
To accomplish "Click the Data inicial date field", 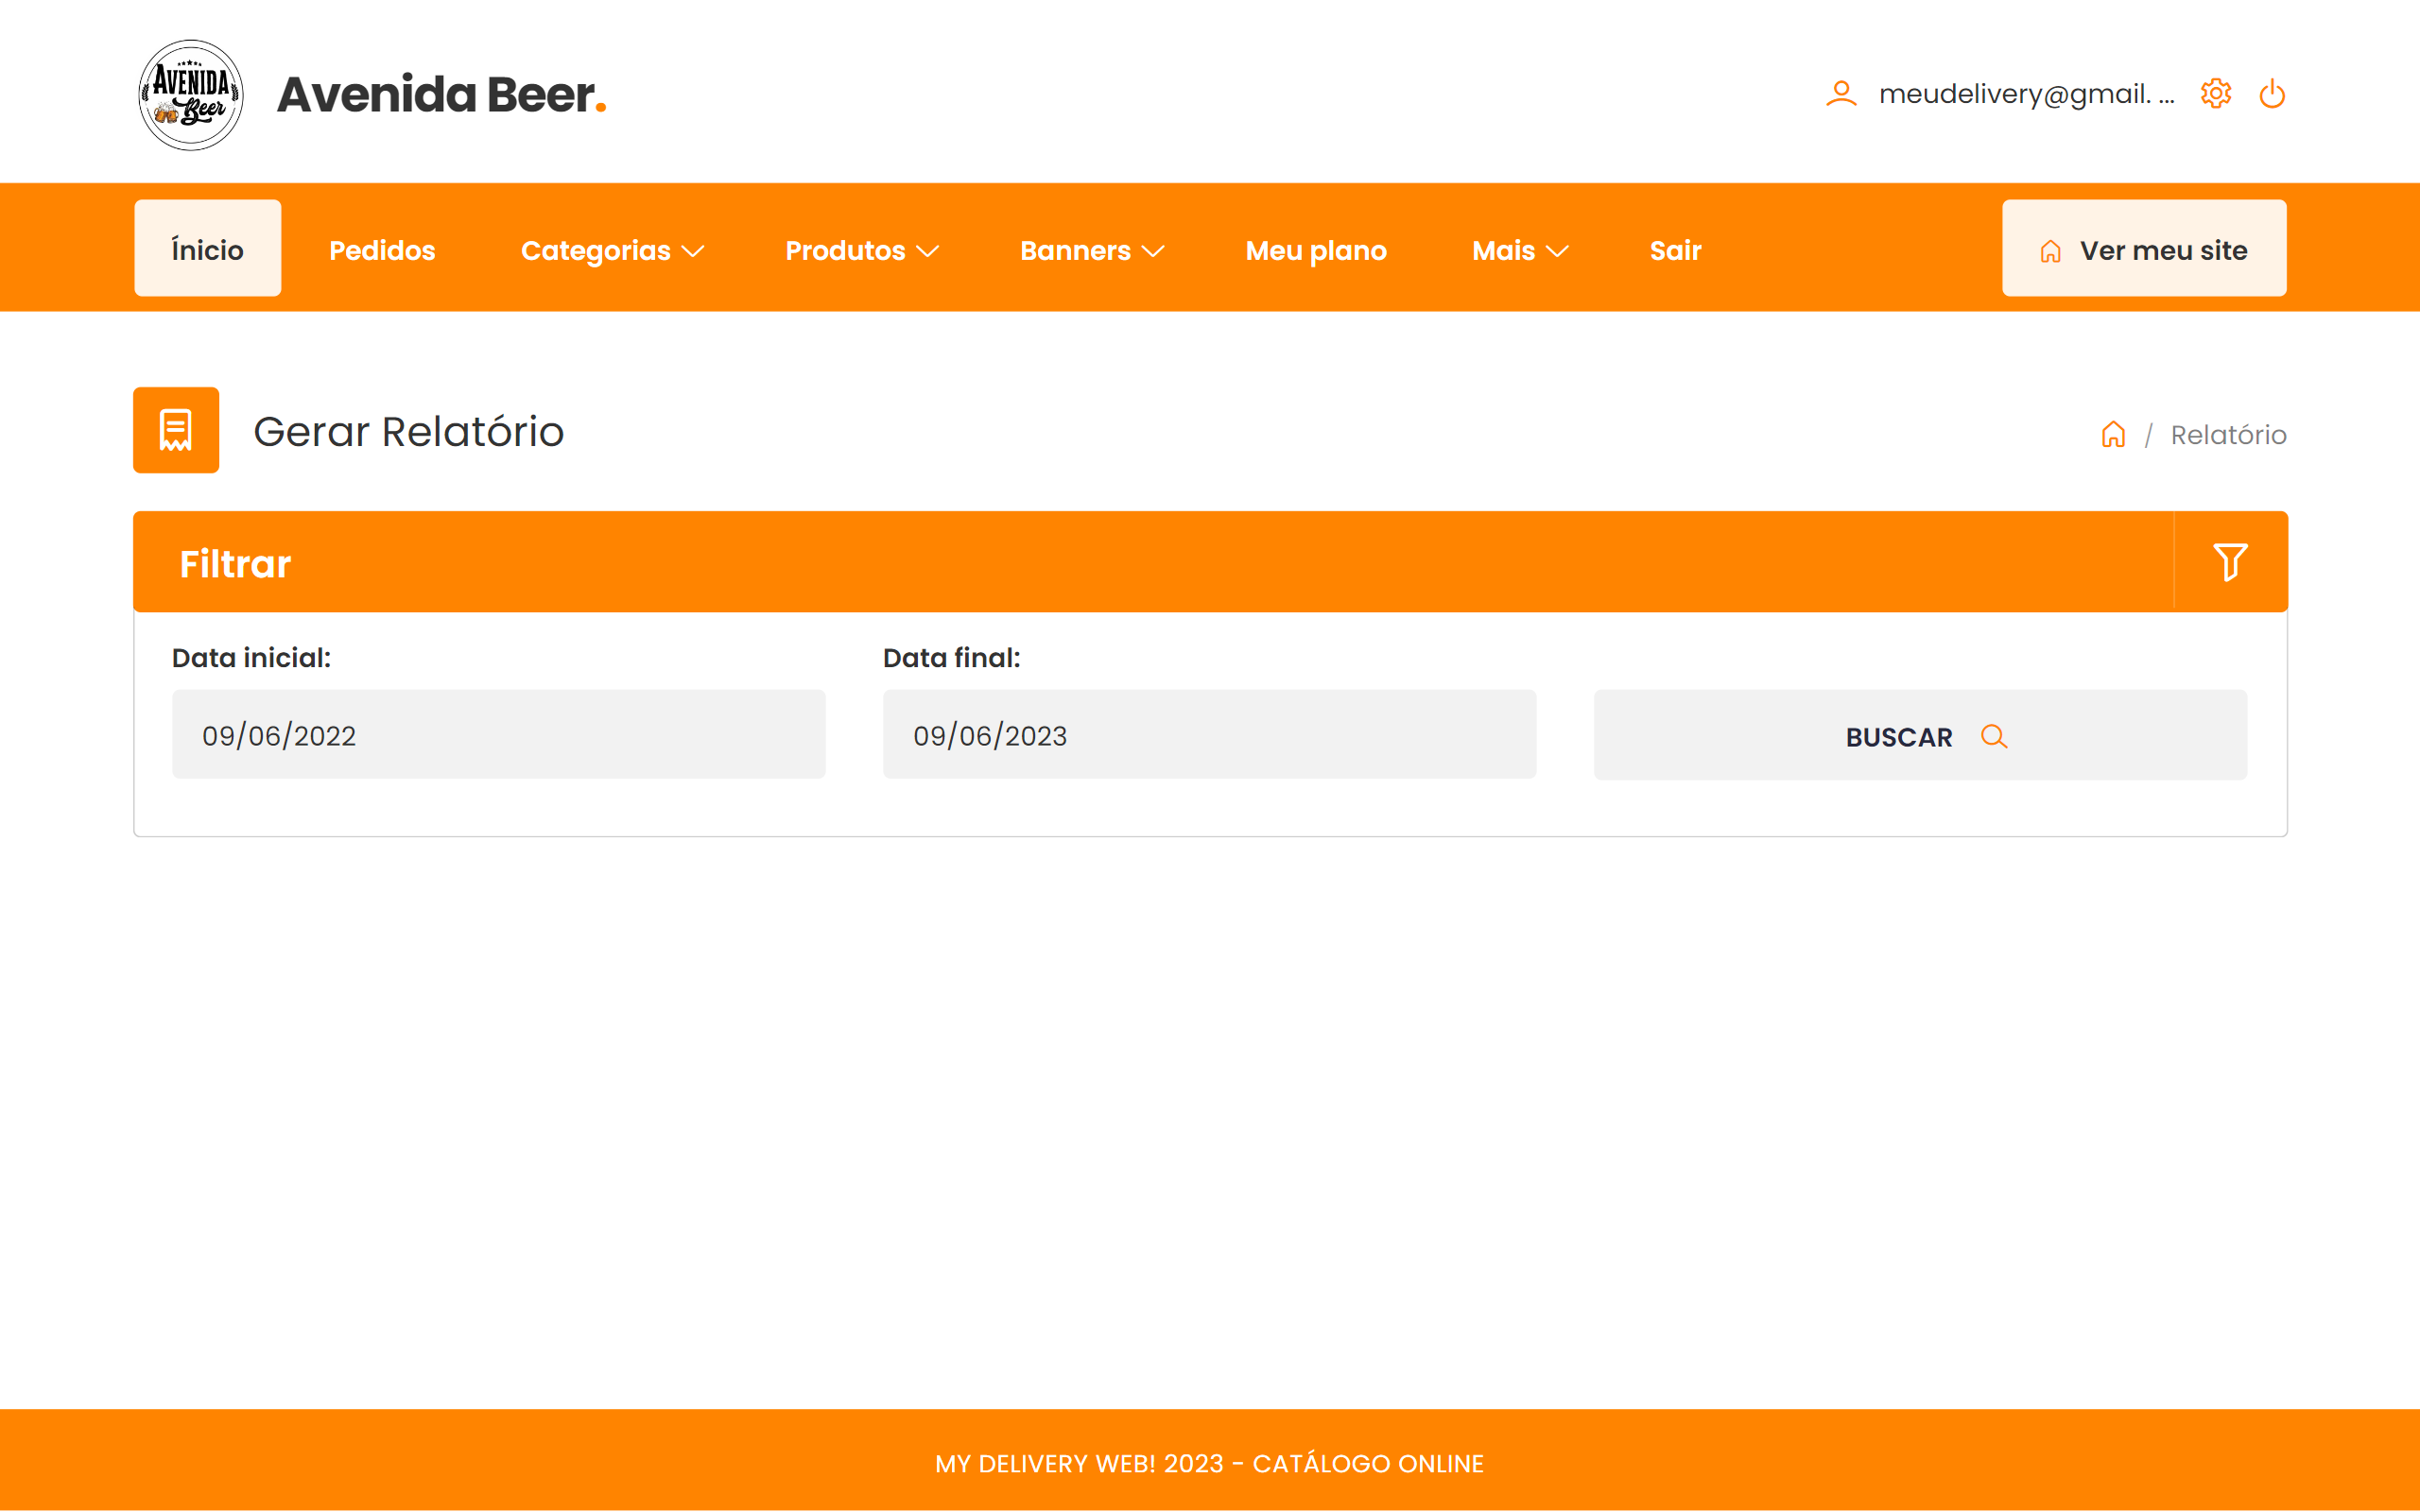I will click(498, 735).
